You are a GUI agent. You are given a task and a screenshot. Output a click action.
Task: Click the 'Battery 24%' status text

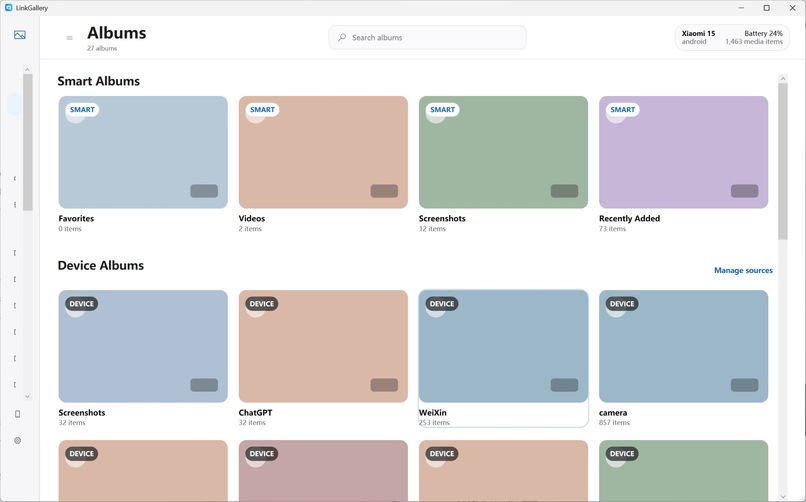point(763,33)
